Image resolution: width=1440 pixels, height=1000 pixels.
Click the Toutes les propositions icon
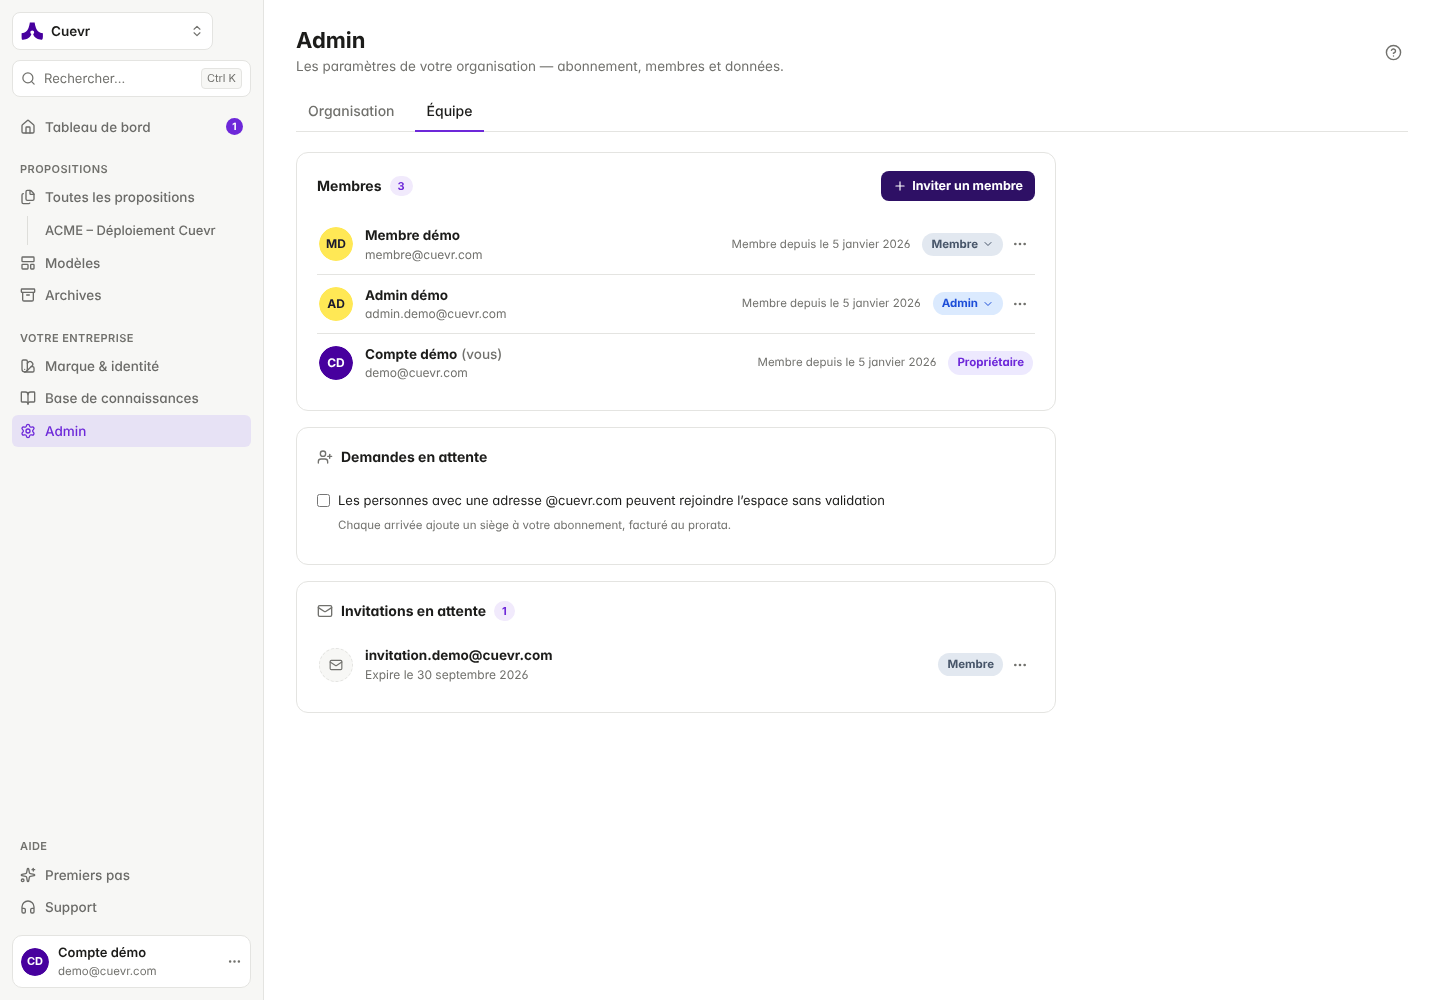click(x=28, y=197)
